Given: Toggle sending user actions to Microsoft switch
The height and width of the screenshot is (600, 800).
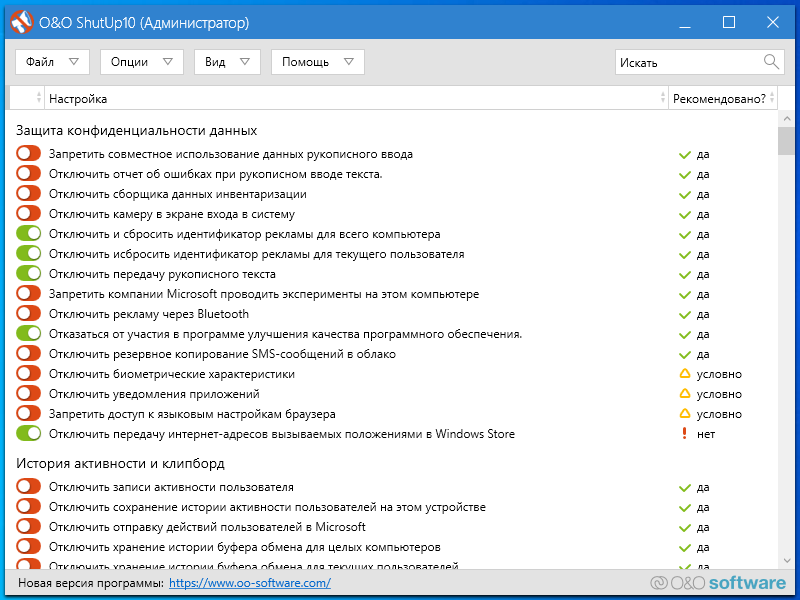Looking at the screenshot, I should point(29,527).
